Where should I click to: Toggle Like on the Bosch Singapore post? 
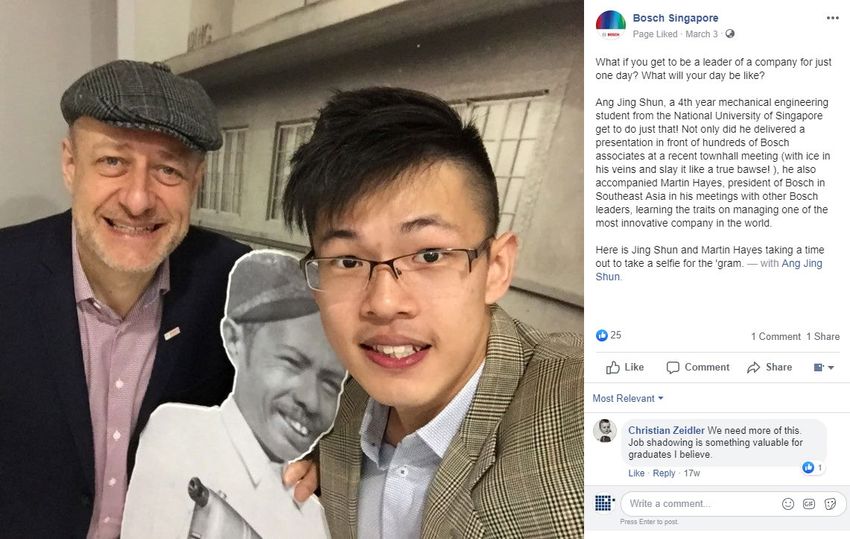pyautogui.click(x=625, y=367)
